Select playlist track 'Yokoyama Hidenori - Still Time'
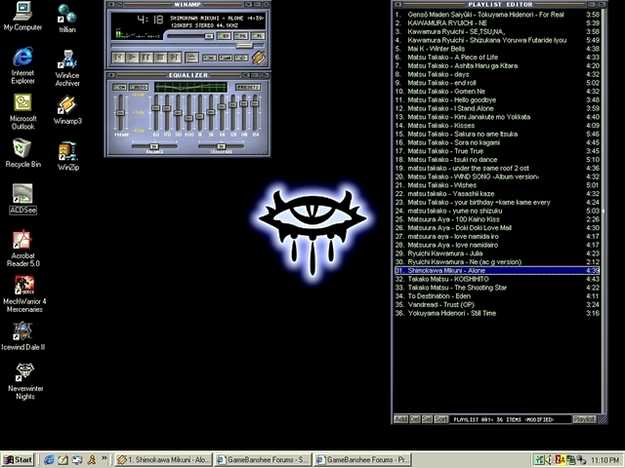The width and height of the screenshot is (625, 468). (497, 313)
